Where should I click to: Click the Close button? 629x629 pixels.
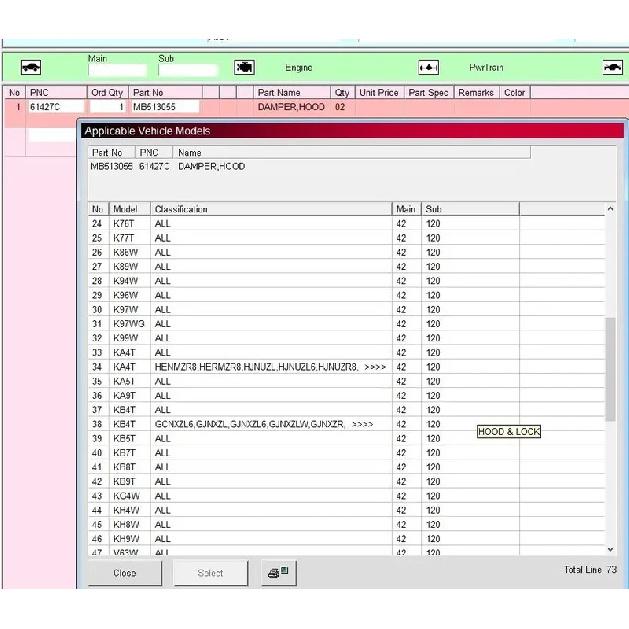pyautogui.click(x=125, y=573)
